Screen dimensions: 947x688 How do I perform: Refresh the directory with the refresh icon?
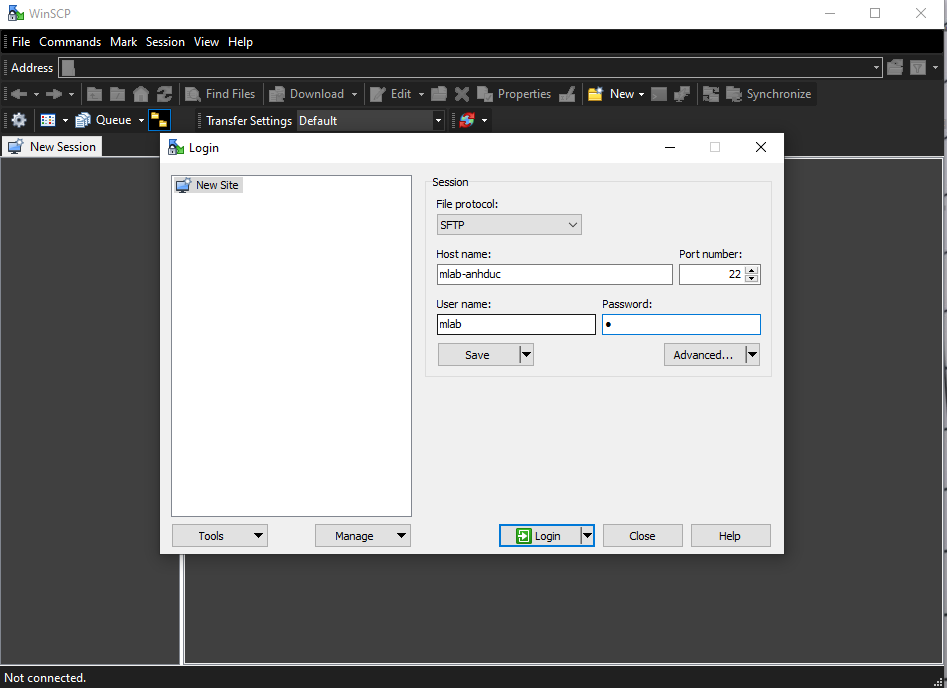164,94
